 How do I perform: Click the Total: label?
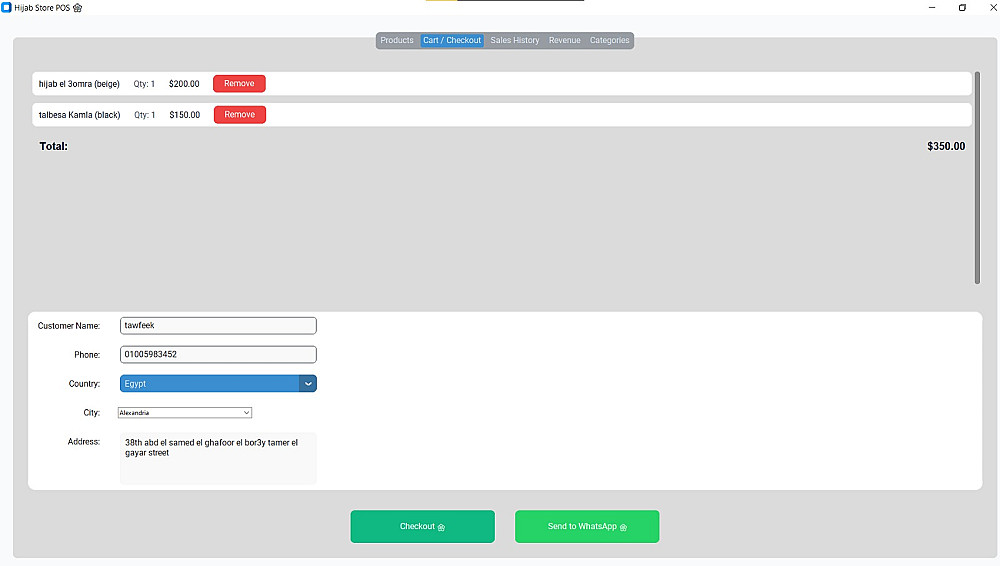(x=54, y=146)
